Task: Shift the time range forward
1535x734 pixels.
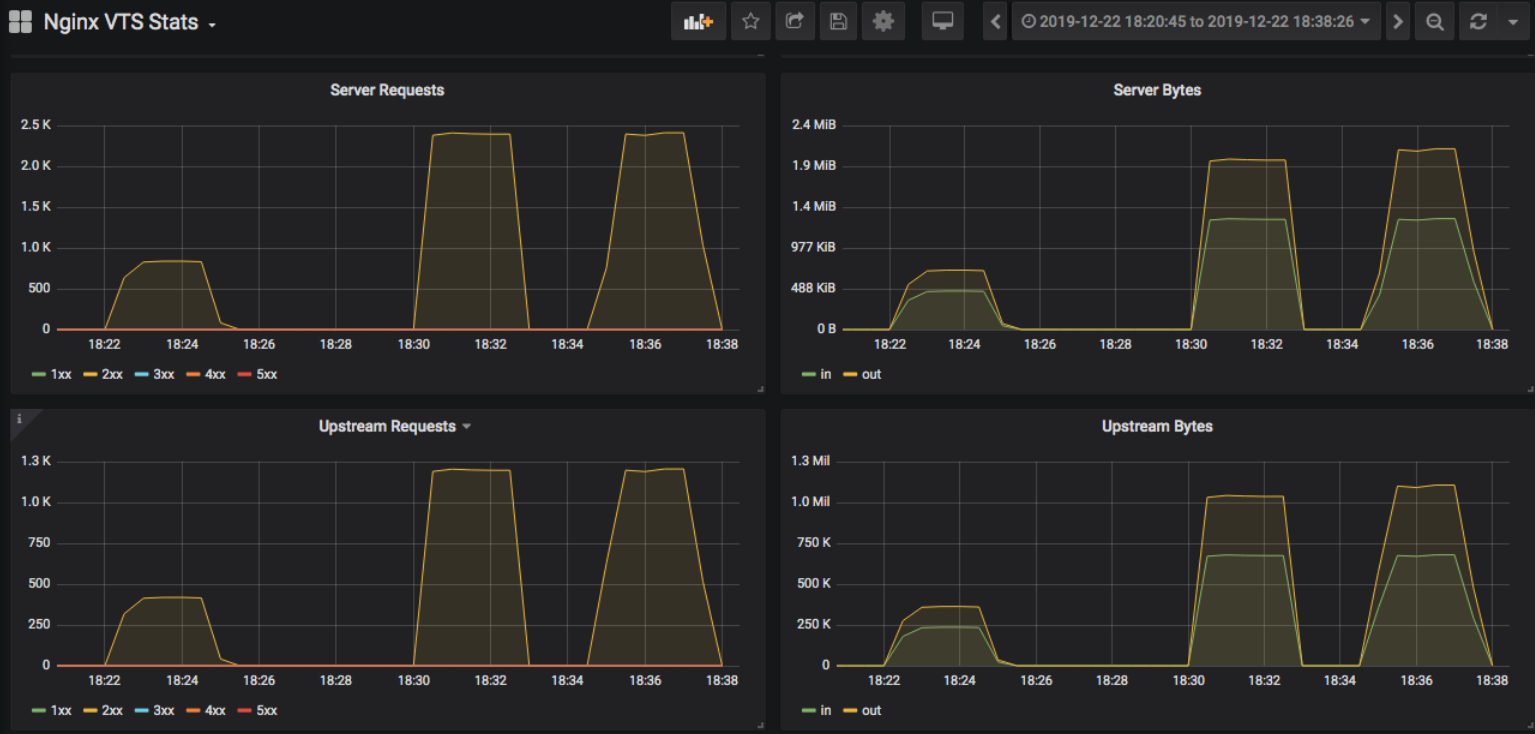Action: 1398,21
